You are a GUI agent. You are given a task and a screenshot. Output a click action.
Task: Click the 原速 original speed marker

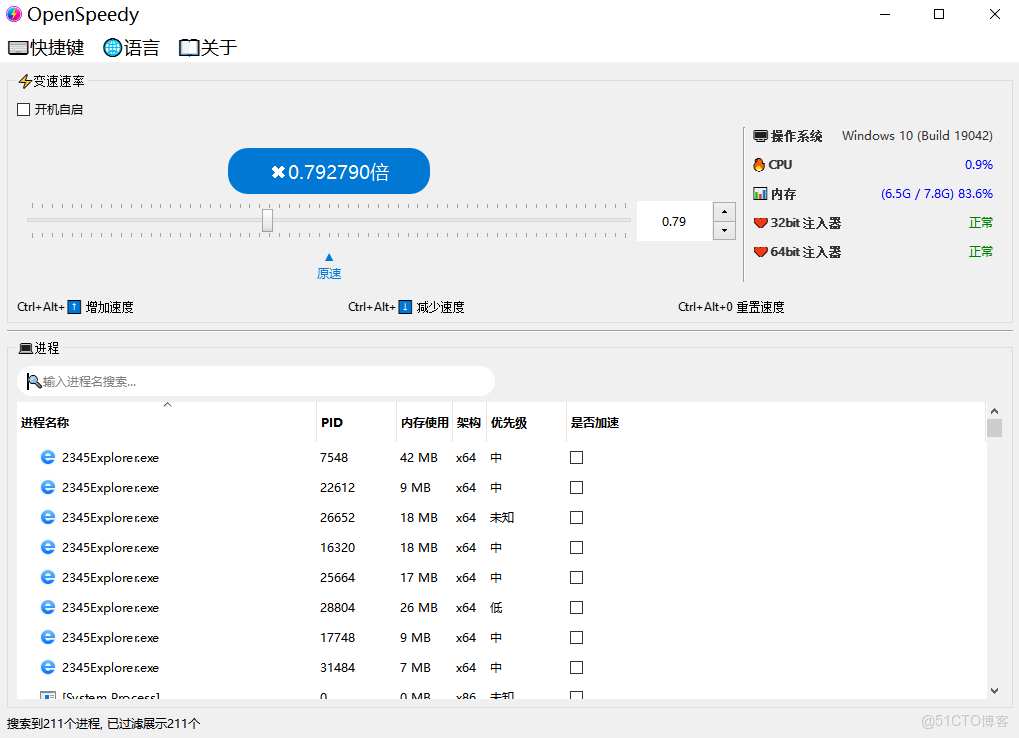click(329, 267)
